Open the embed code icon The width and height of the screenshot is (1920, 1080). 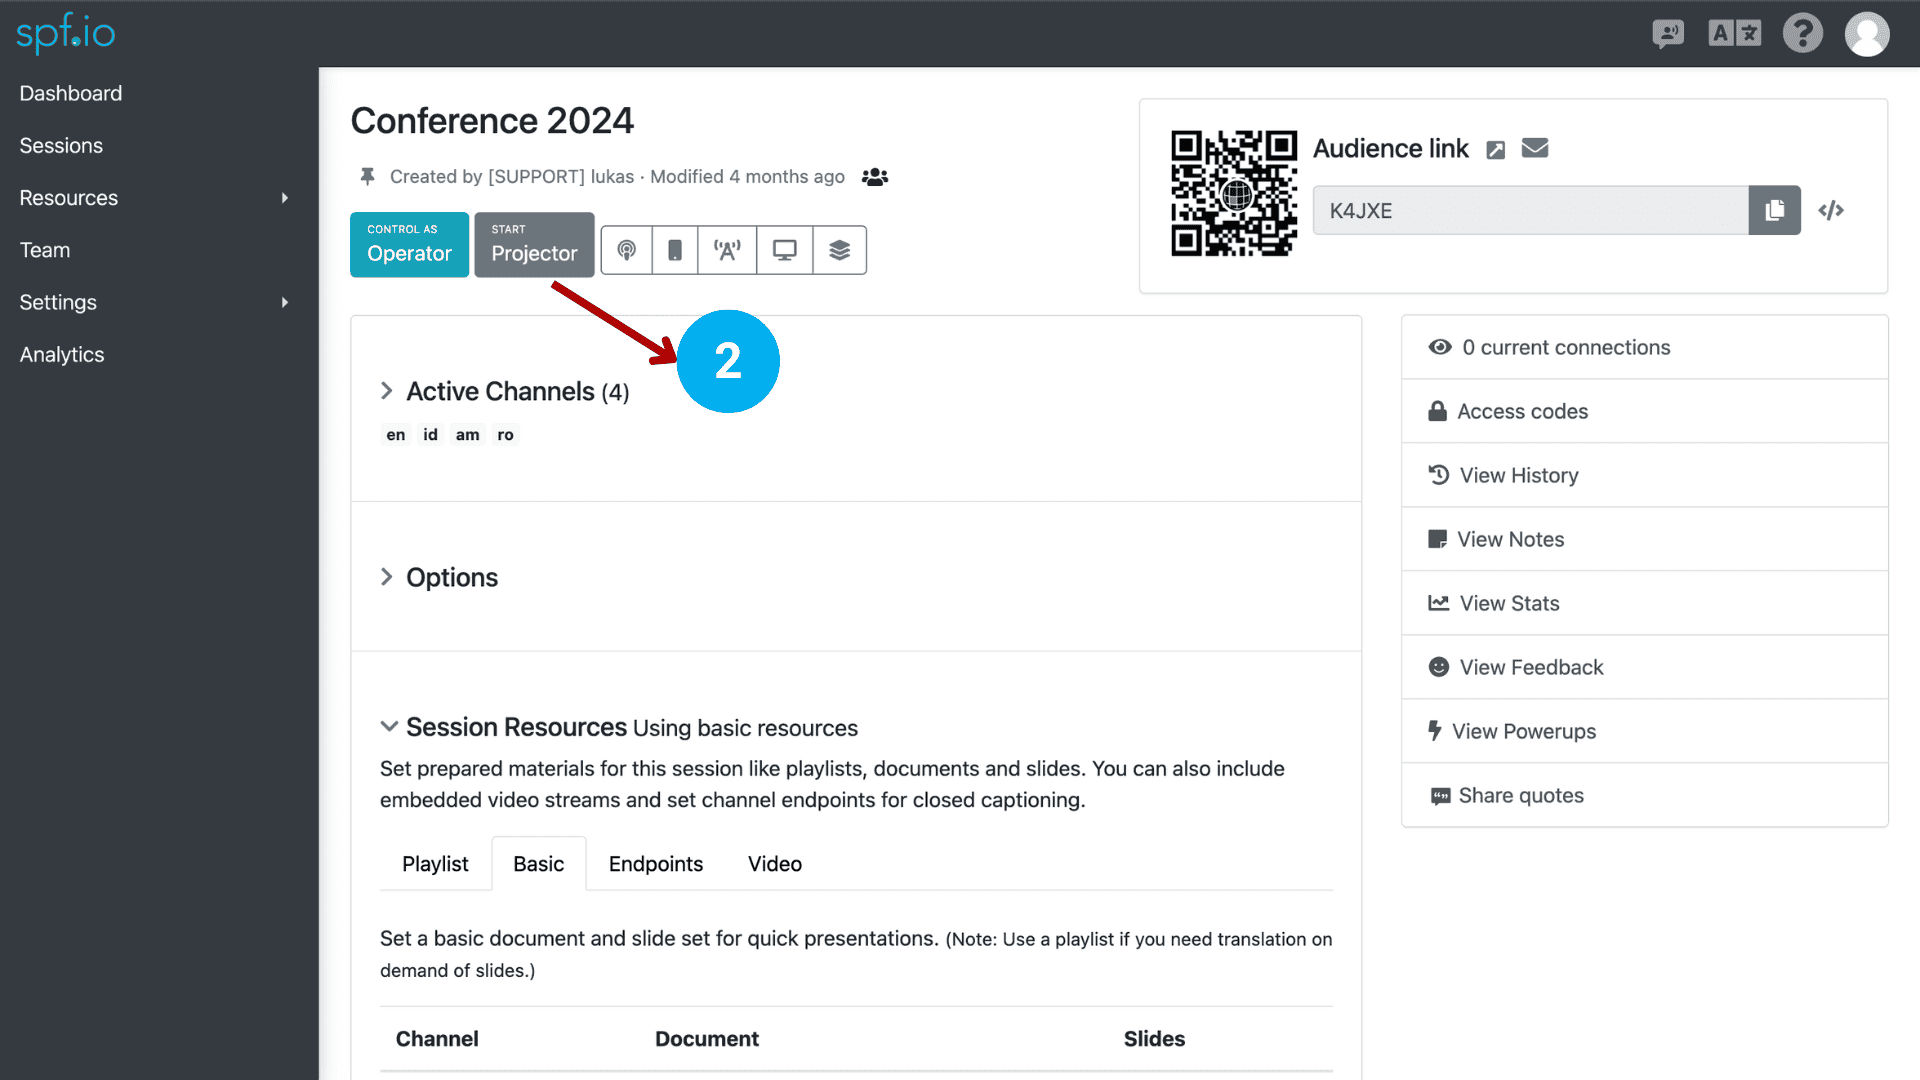pos(1831,210)
